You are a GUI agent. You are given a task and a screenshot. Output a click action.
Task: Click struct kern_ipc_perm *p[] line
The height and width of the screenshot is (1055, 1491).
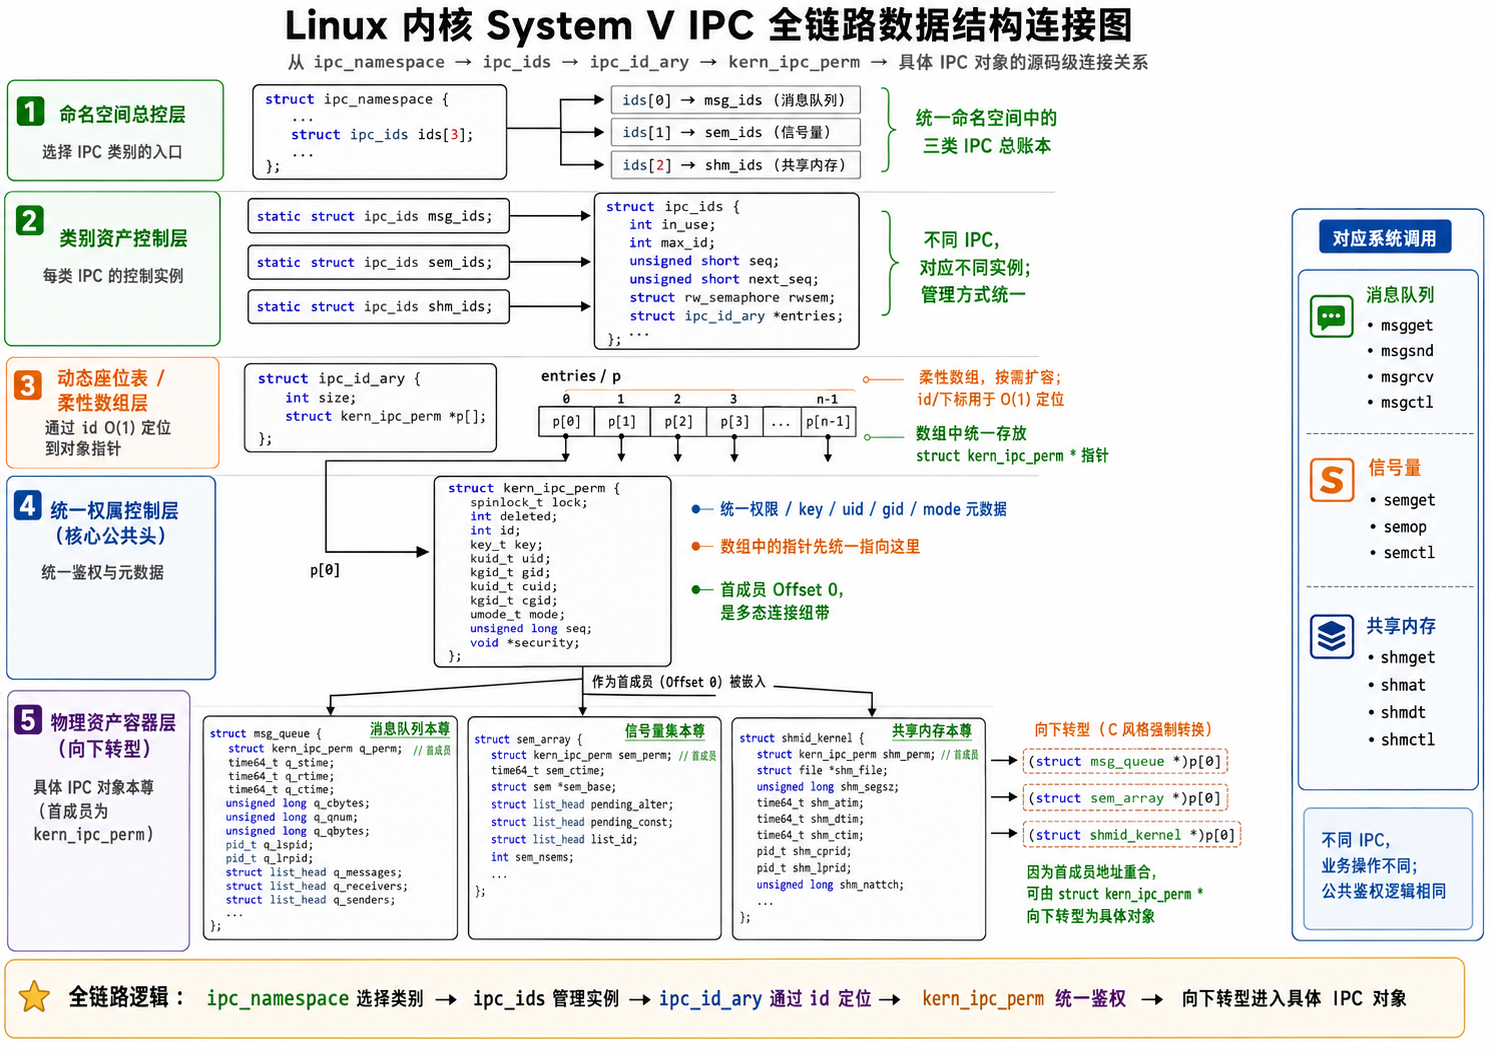[386, 416]
